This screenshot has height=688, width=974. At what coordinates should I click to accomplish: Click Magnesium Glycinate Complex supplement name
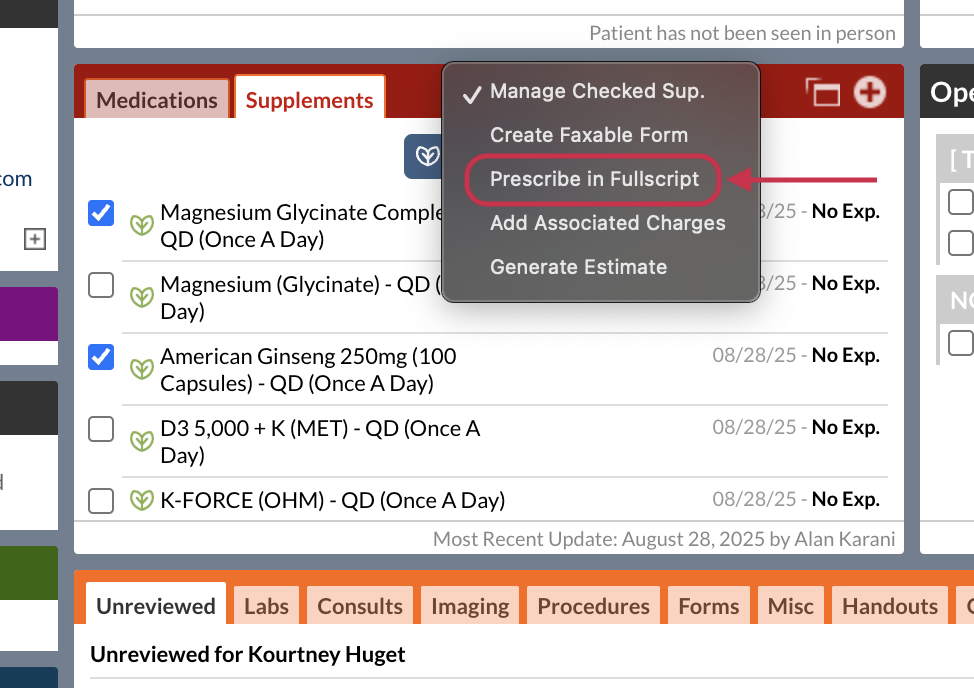click(x=302, y=225)
